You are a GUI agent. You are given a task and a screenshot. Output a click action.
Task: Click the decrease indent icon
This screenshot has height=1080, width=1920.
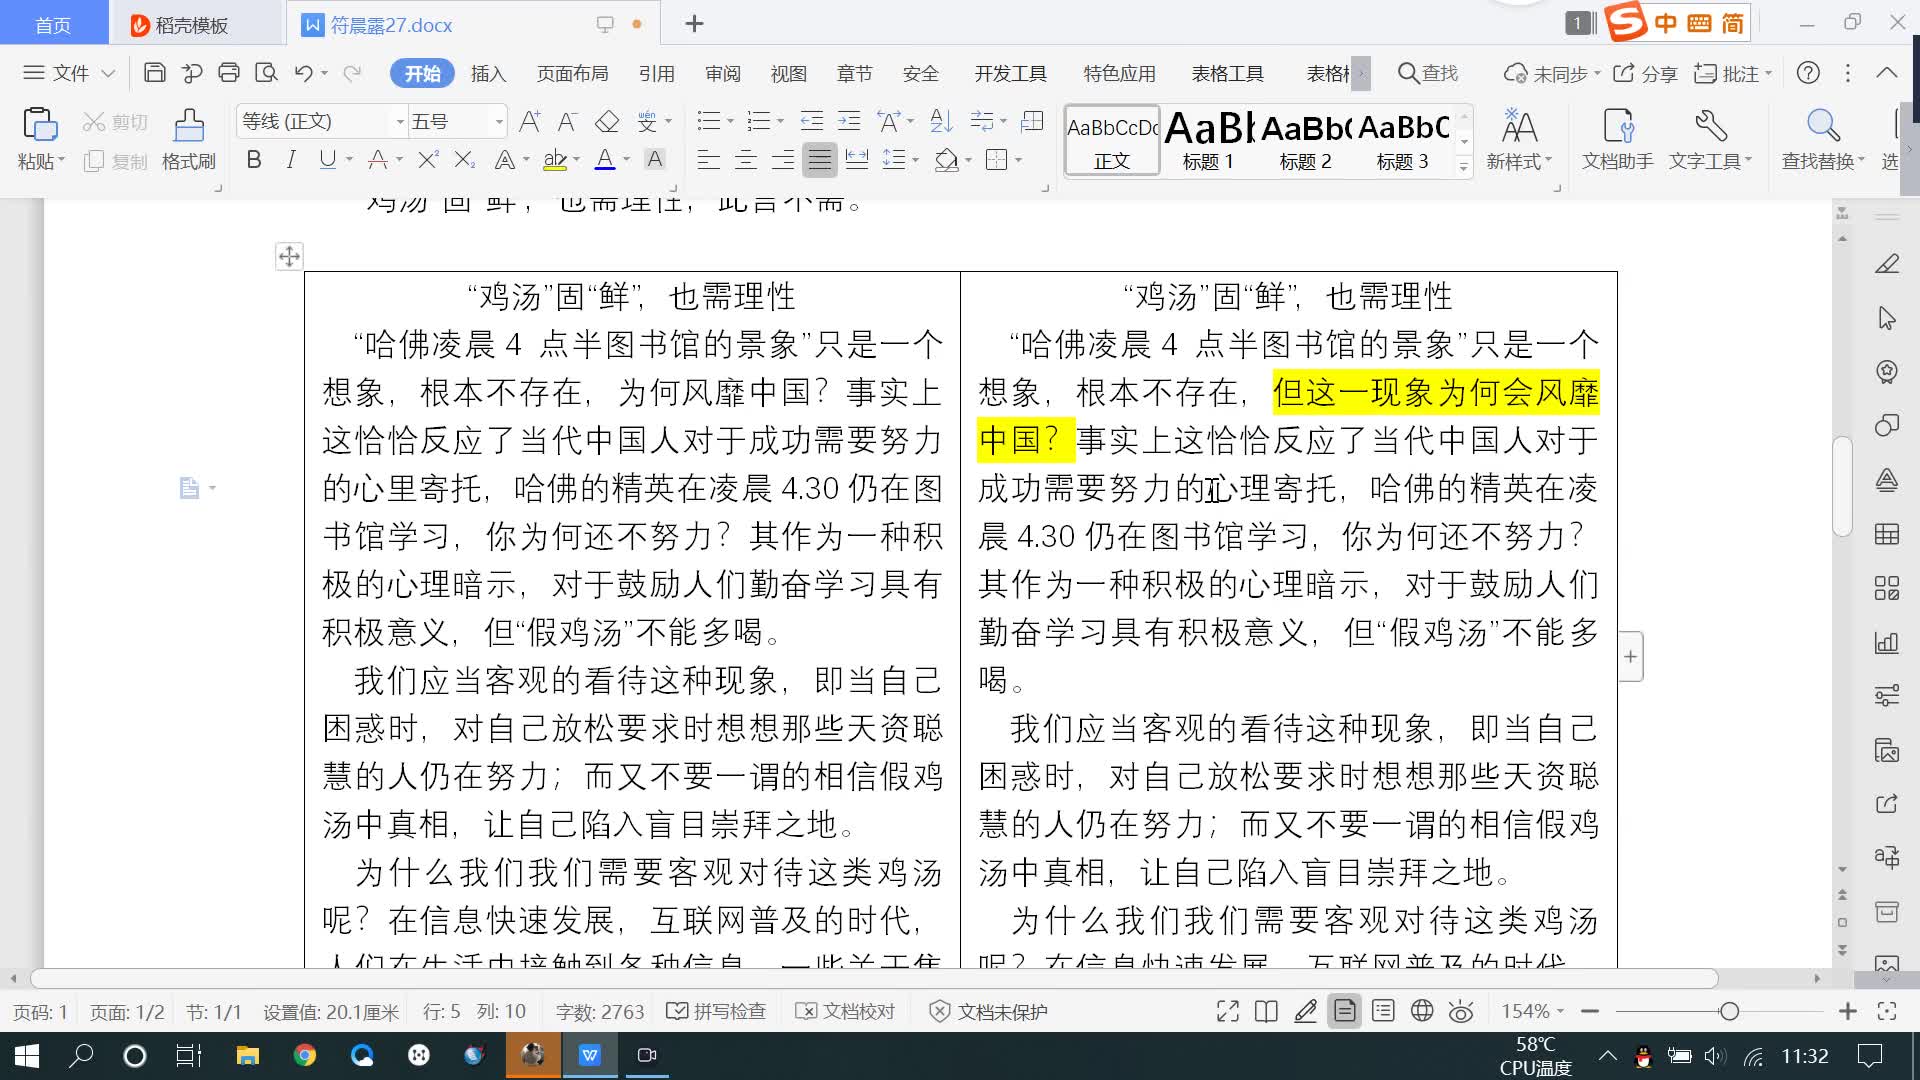(x=812, y=122)
